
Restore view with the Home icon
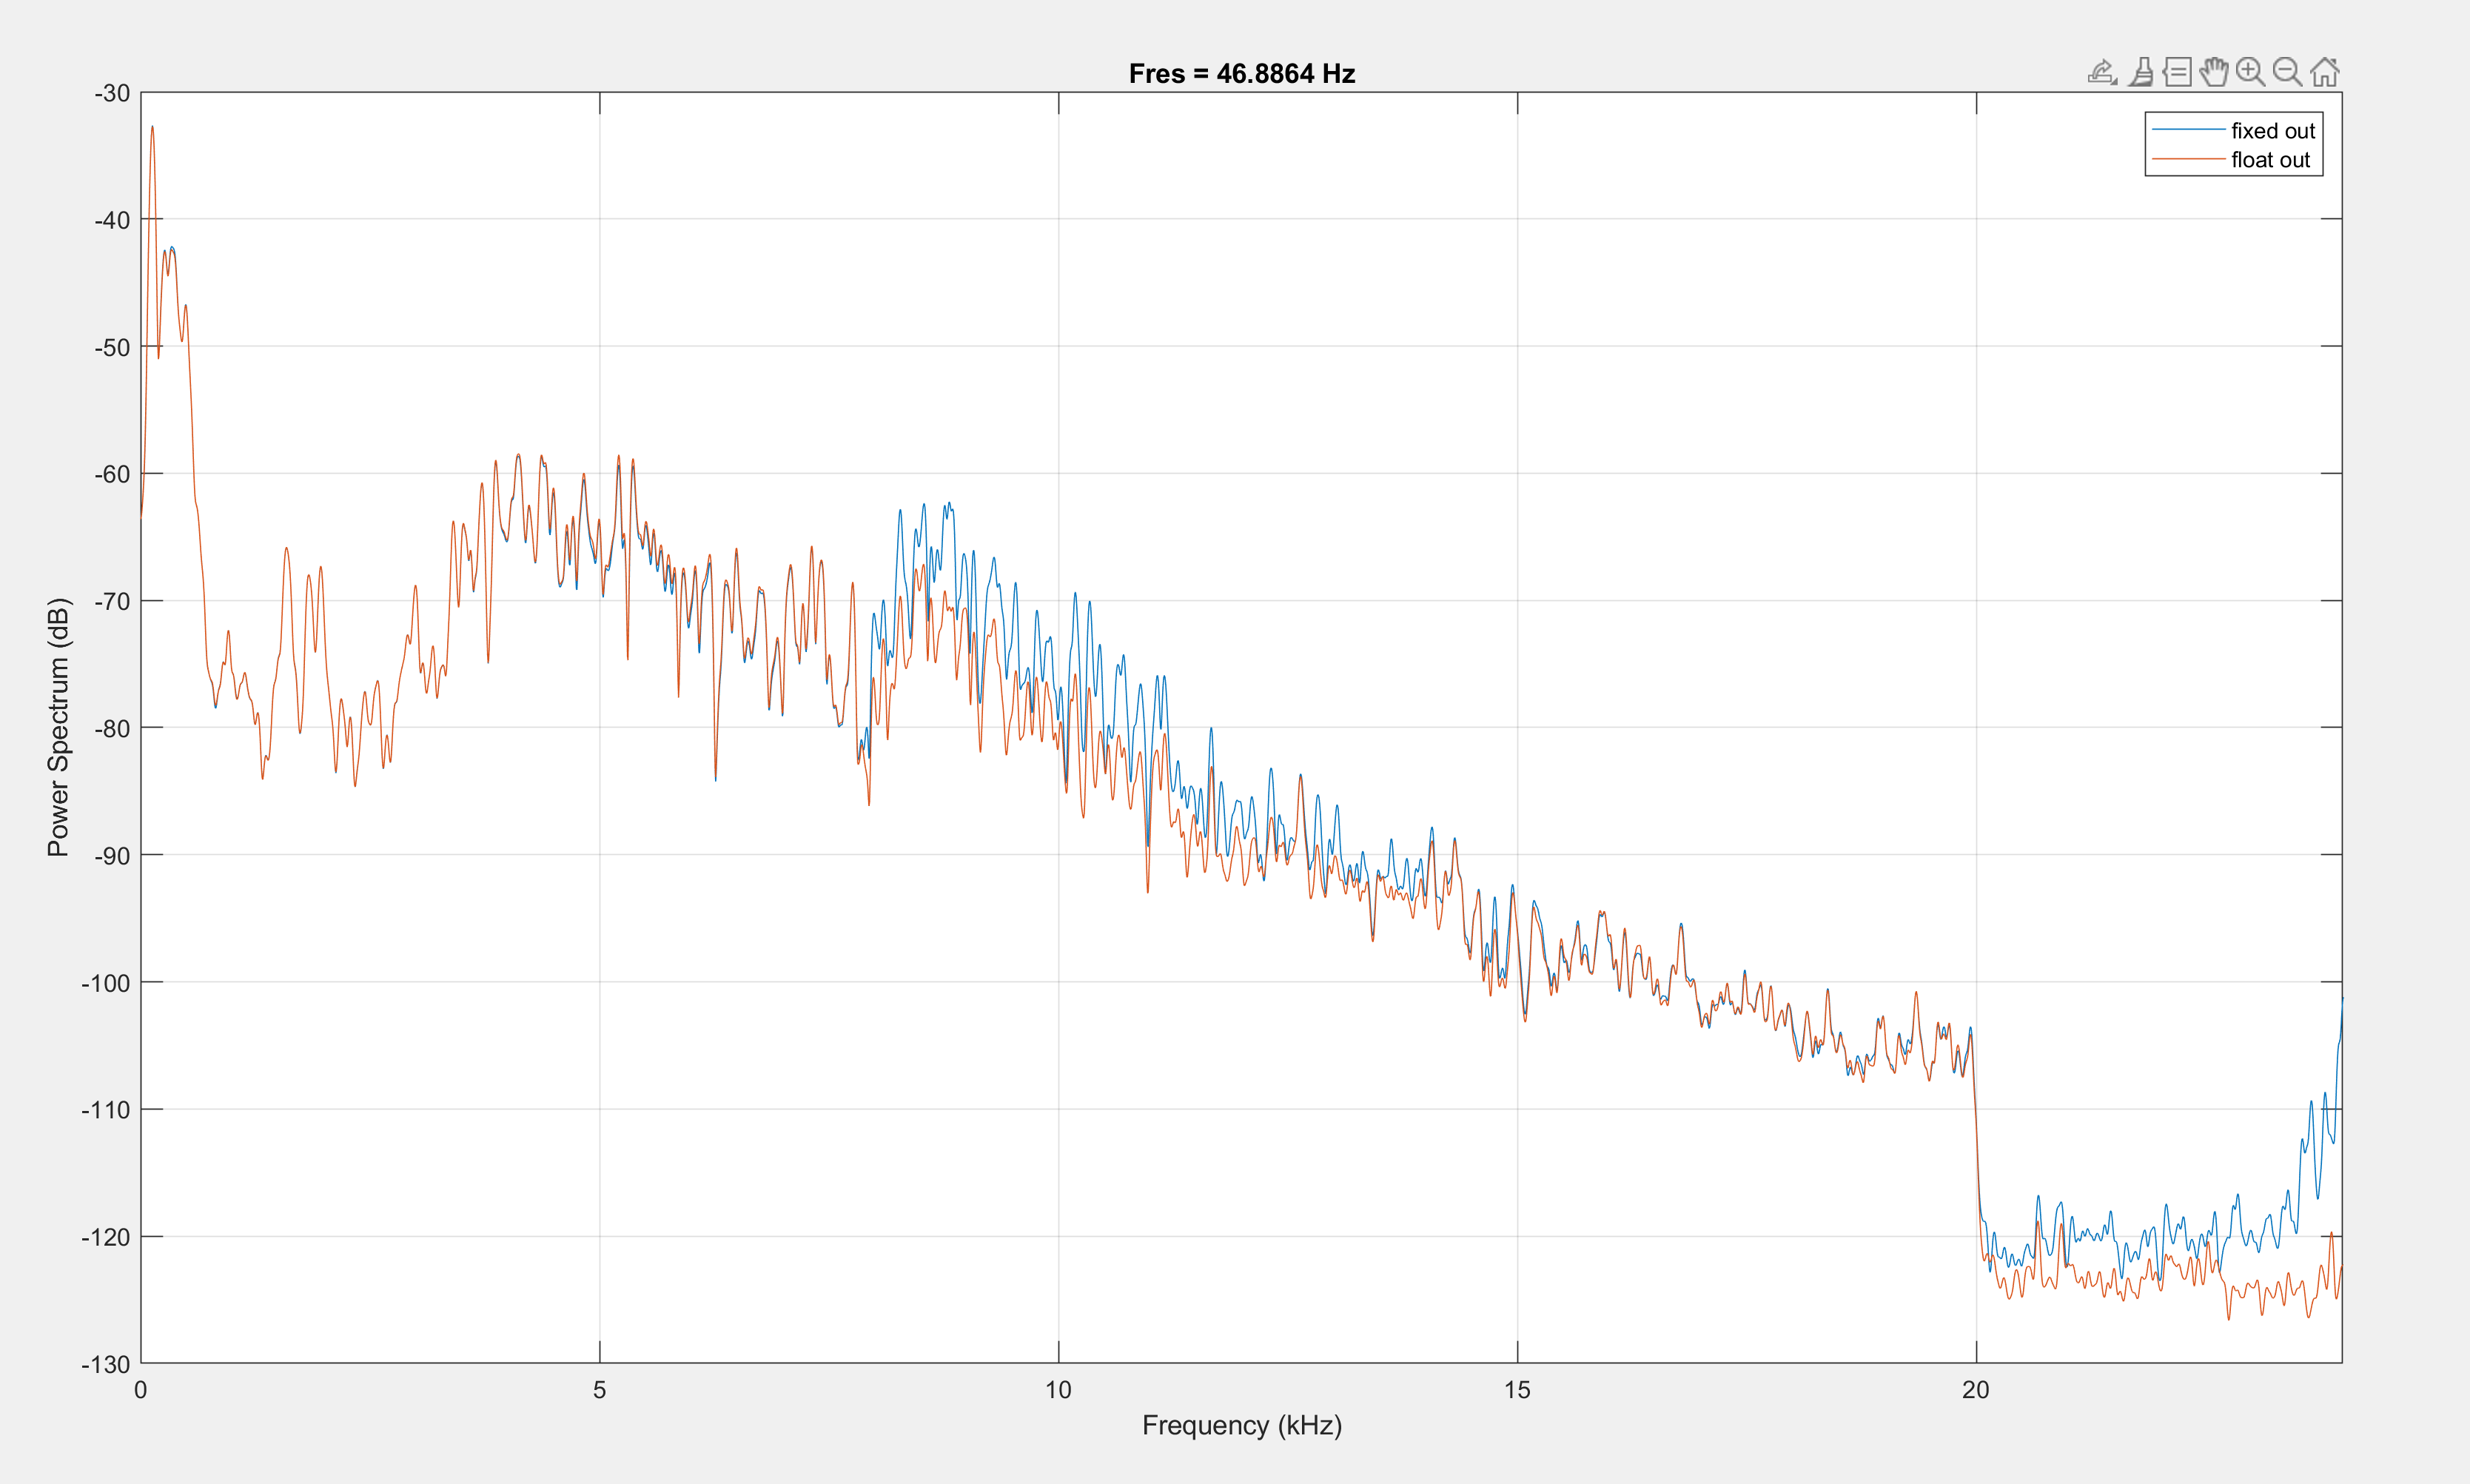click(2325, 72)
